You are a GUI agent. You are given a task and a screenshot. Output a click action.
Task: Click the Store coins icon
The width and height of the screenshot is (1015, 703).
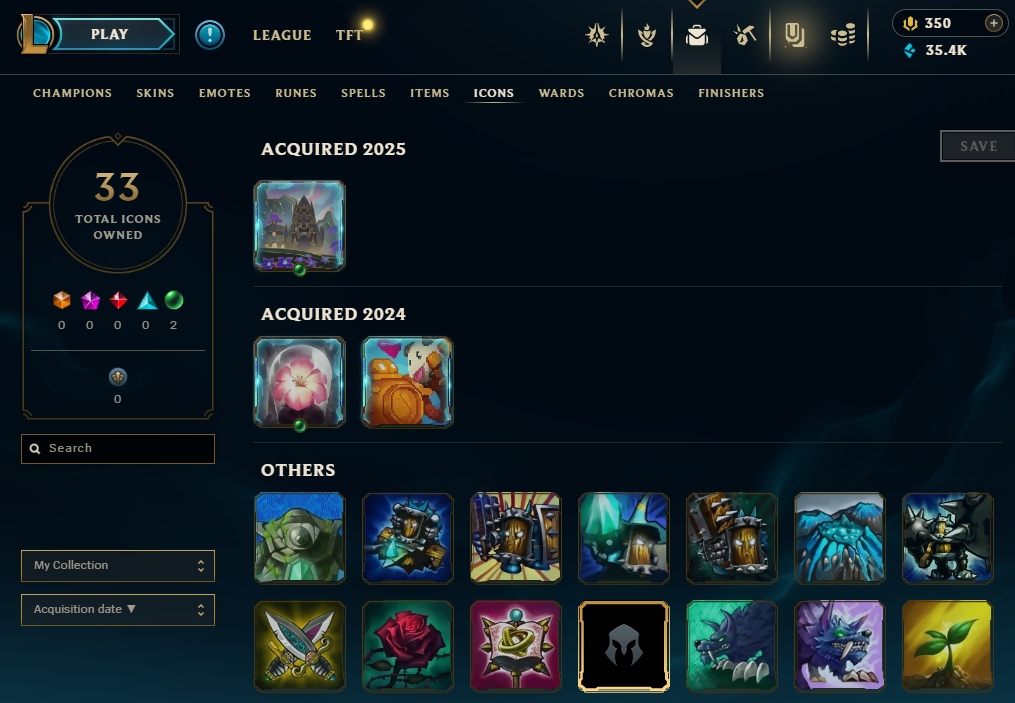point(843,35)
